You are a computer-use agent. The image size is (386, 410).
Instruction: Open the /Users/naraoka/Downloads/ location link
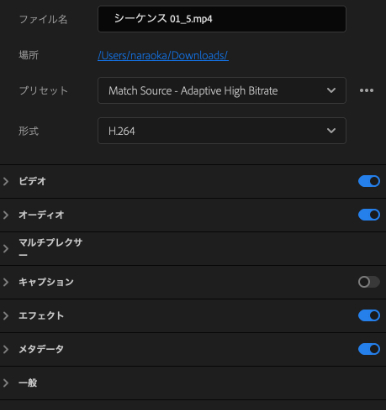[163, 55]
